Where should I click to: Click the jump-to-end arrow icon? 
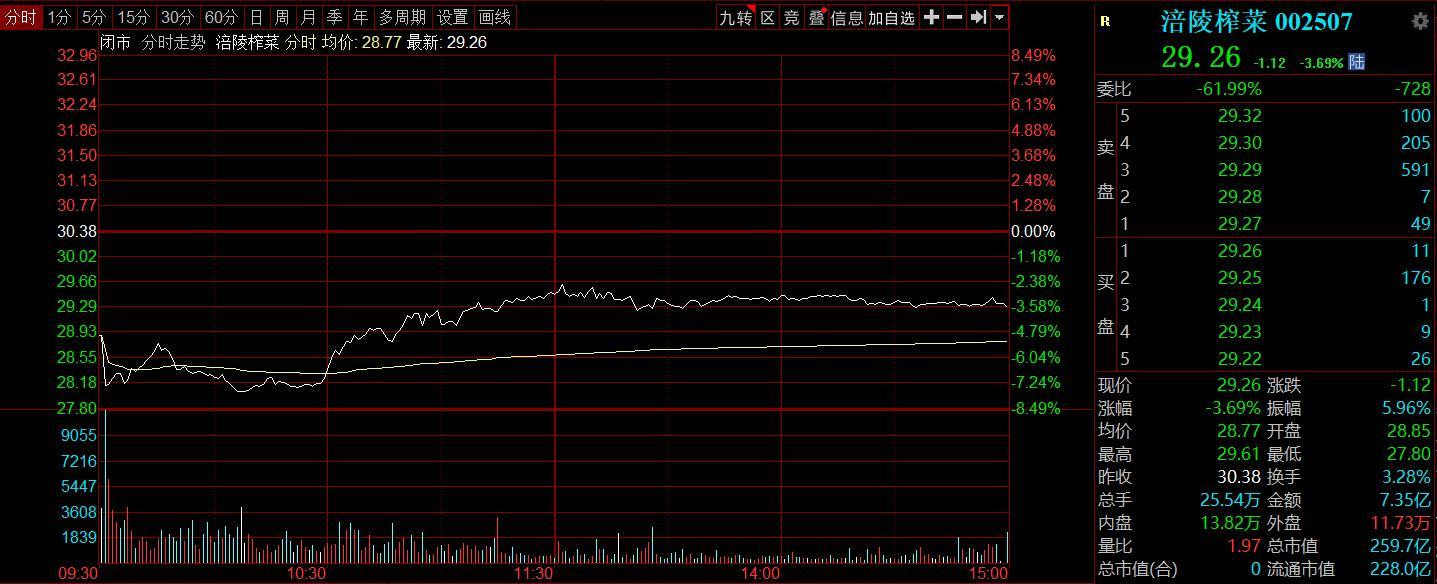point(978,17)
